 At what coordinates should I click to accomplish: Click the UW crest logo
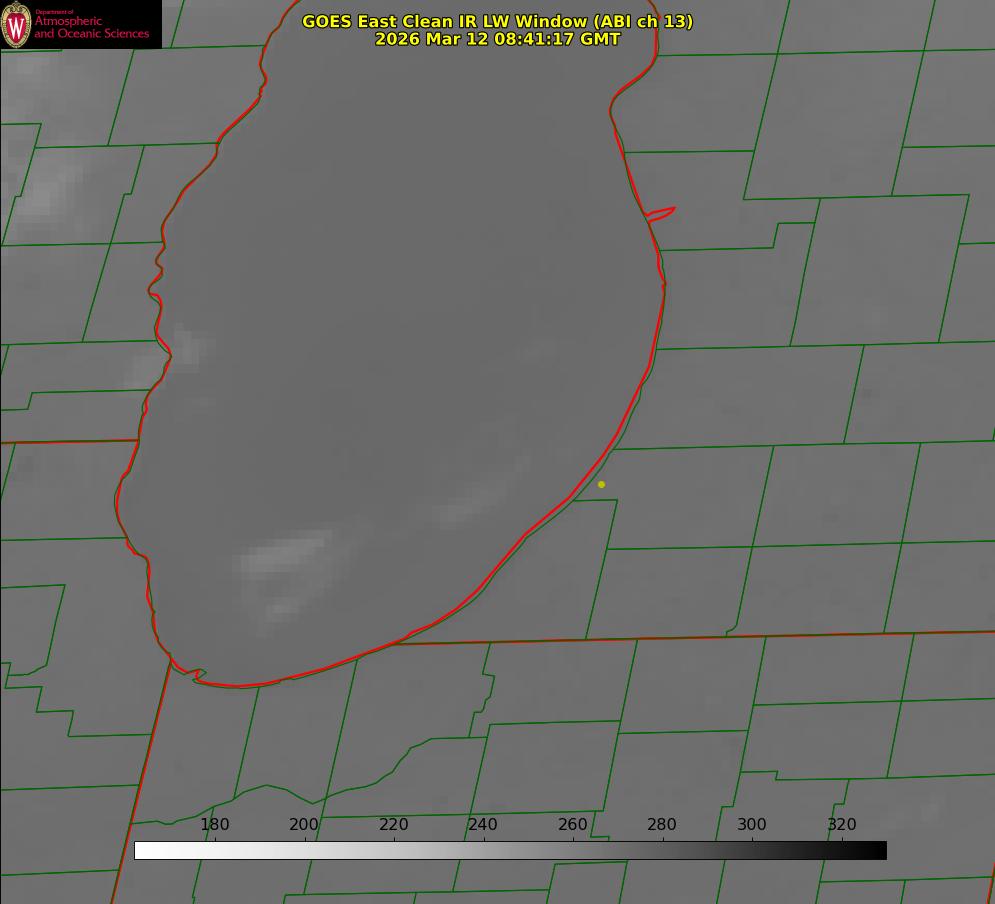click(x=16, y=24)
